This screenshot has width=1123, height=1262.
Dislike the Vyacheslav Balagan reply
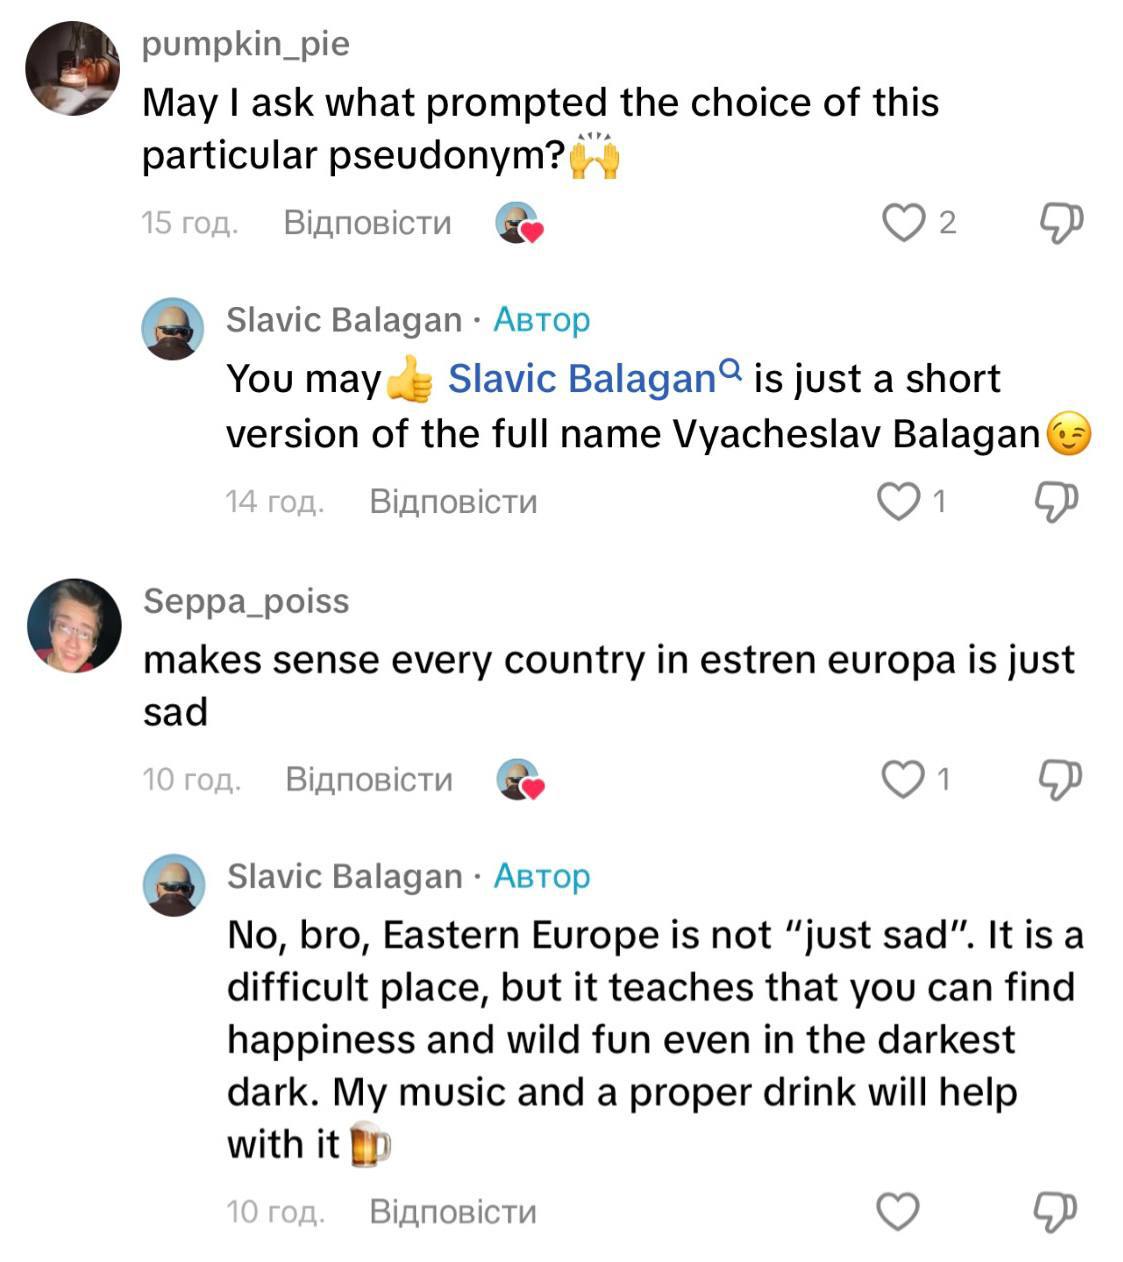coord(1056,501)
